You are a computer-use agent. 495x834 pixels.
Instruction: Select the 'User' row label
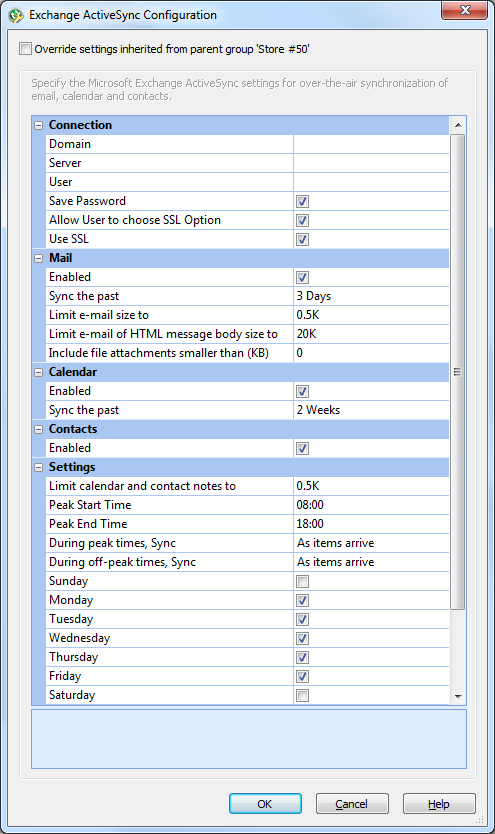click(x=61, y=182)
